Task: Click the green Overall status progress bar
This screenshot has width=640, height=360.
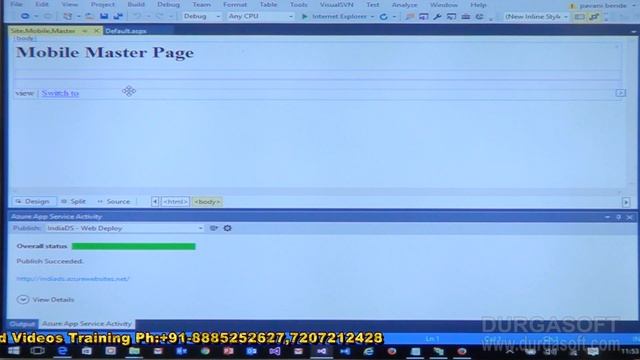Action: (x=133, y=246)
